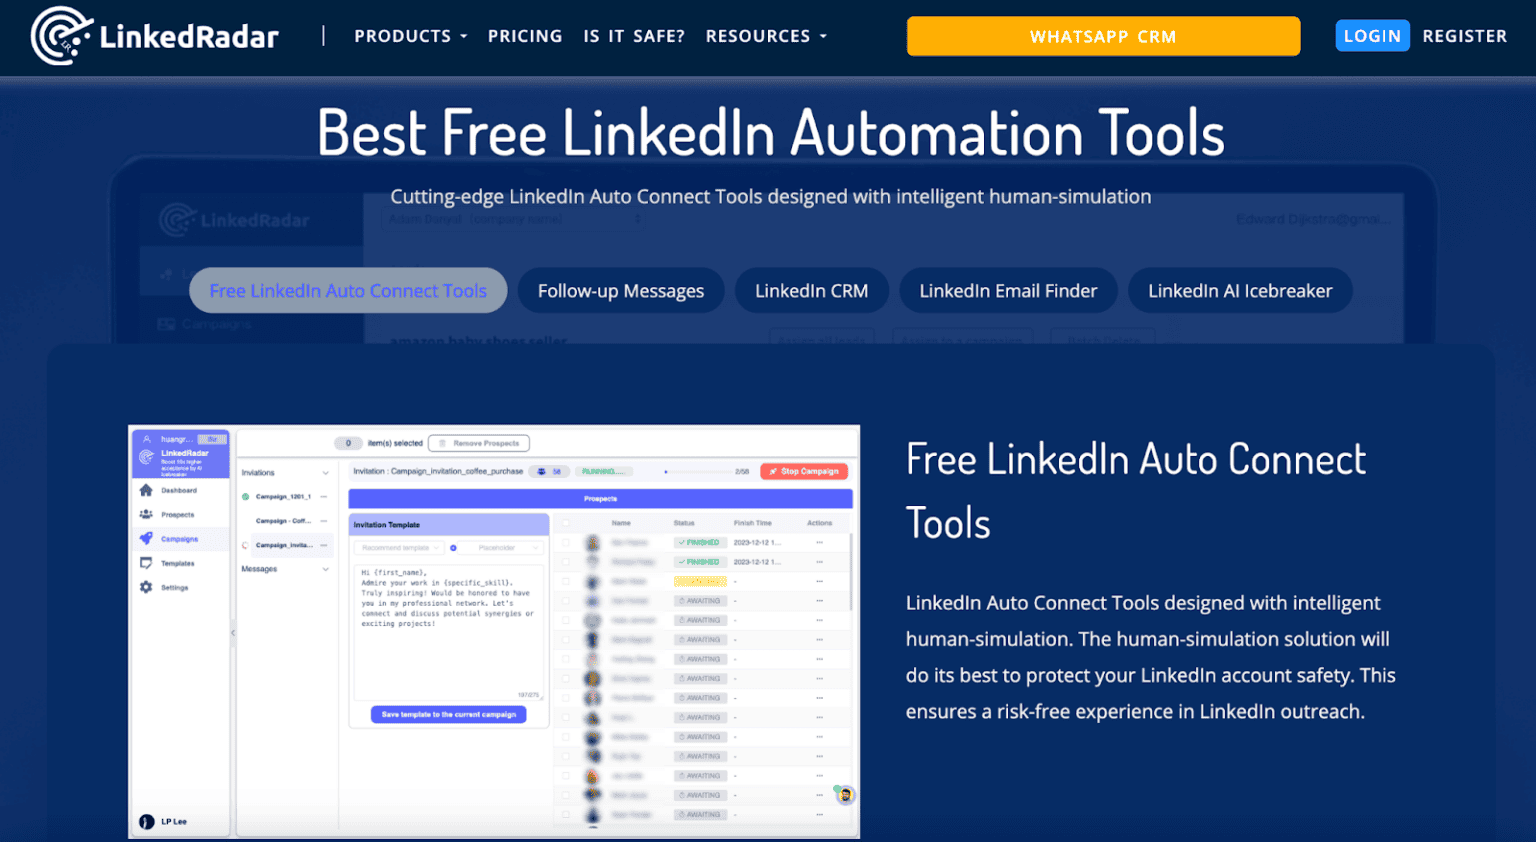Select Campaign_1201_1 in the campaign list
This screenshot has height=842, width=1536.
click(x=283, y=496)
